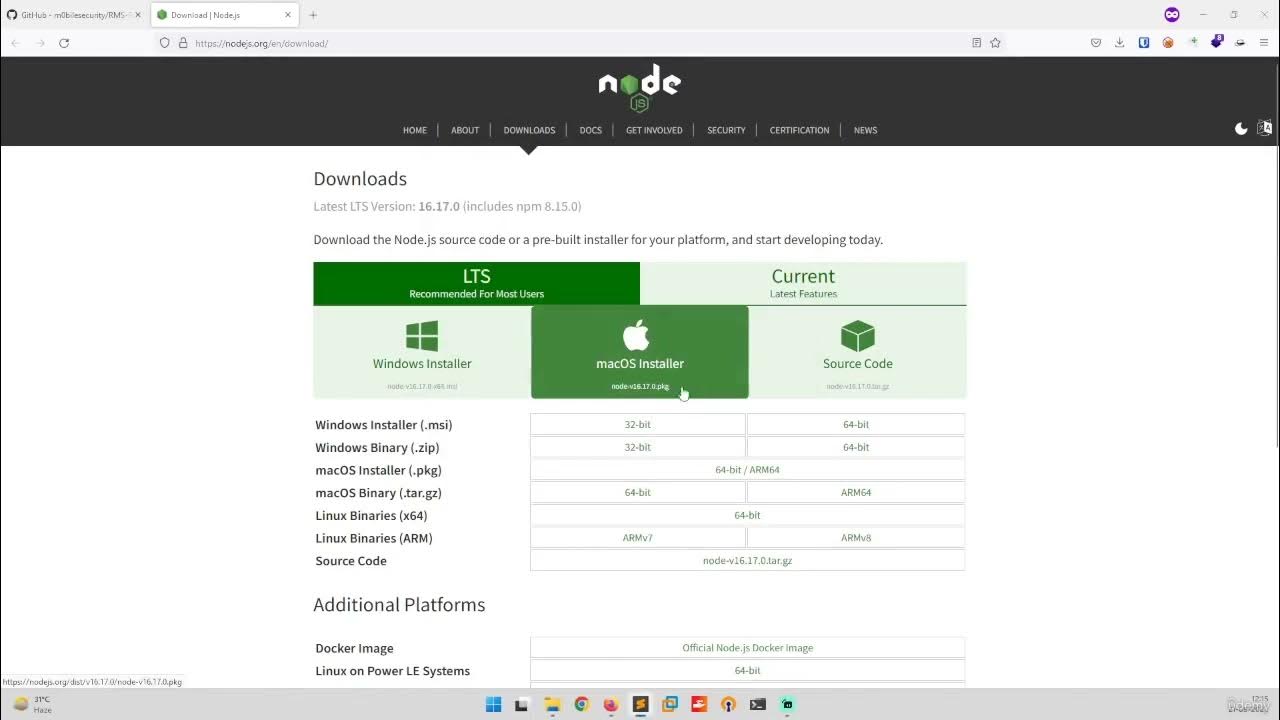Select the Current release tab
Image resolution: width=1280 pixels, height=720 pixels.
pos(803,283)
